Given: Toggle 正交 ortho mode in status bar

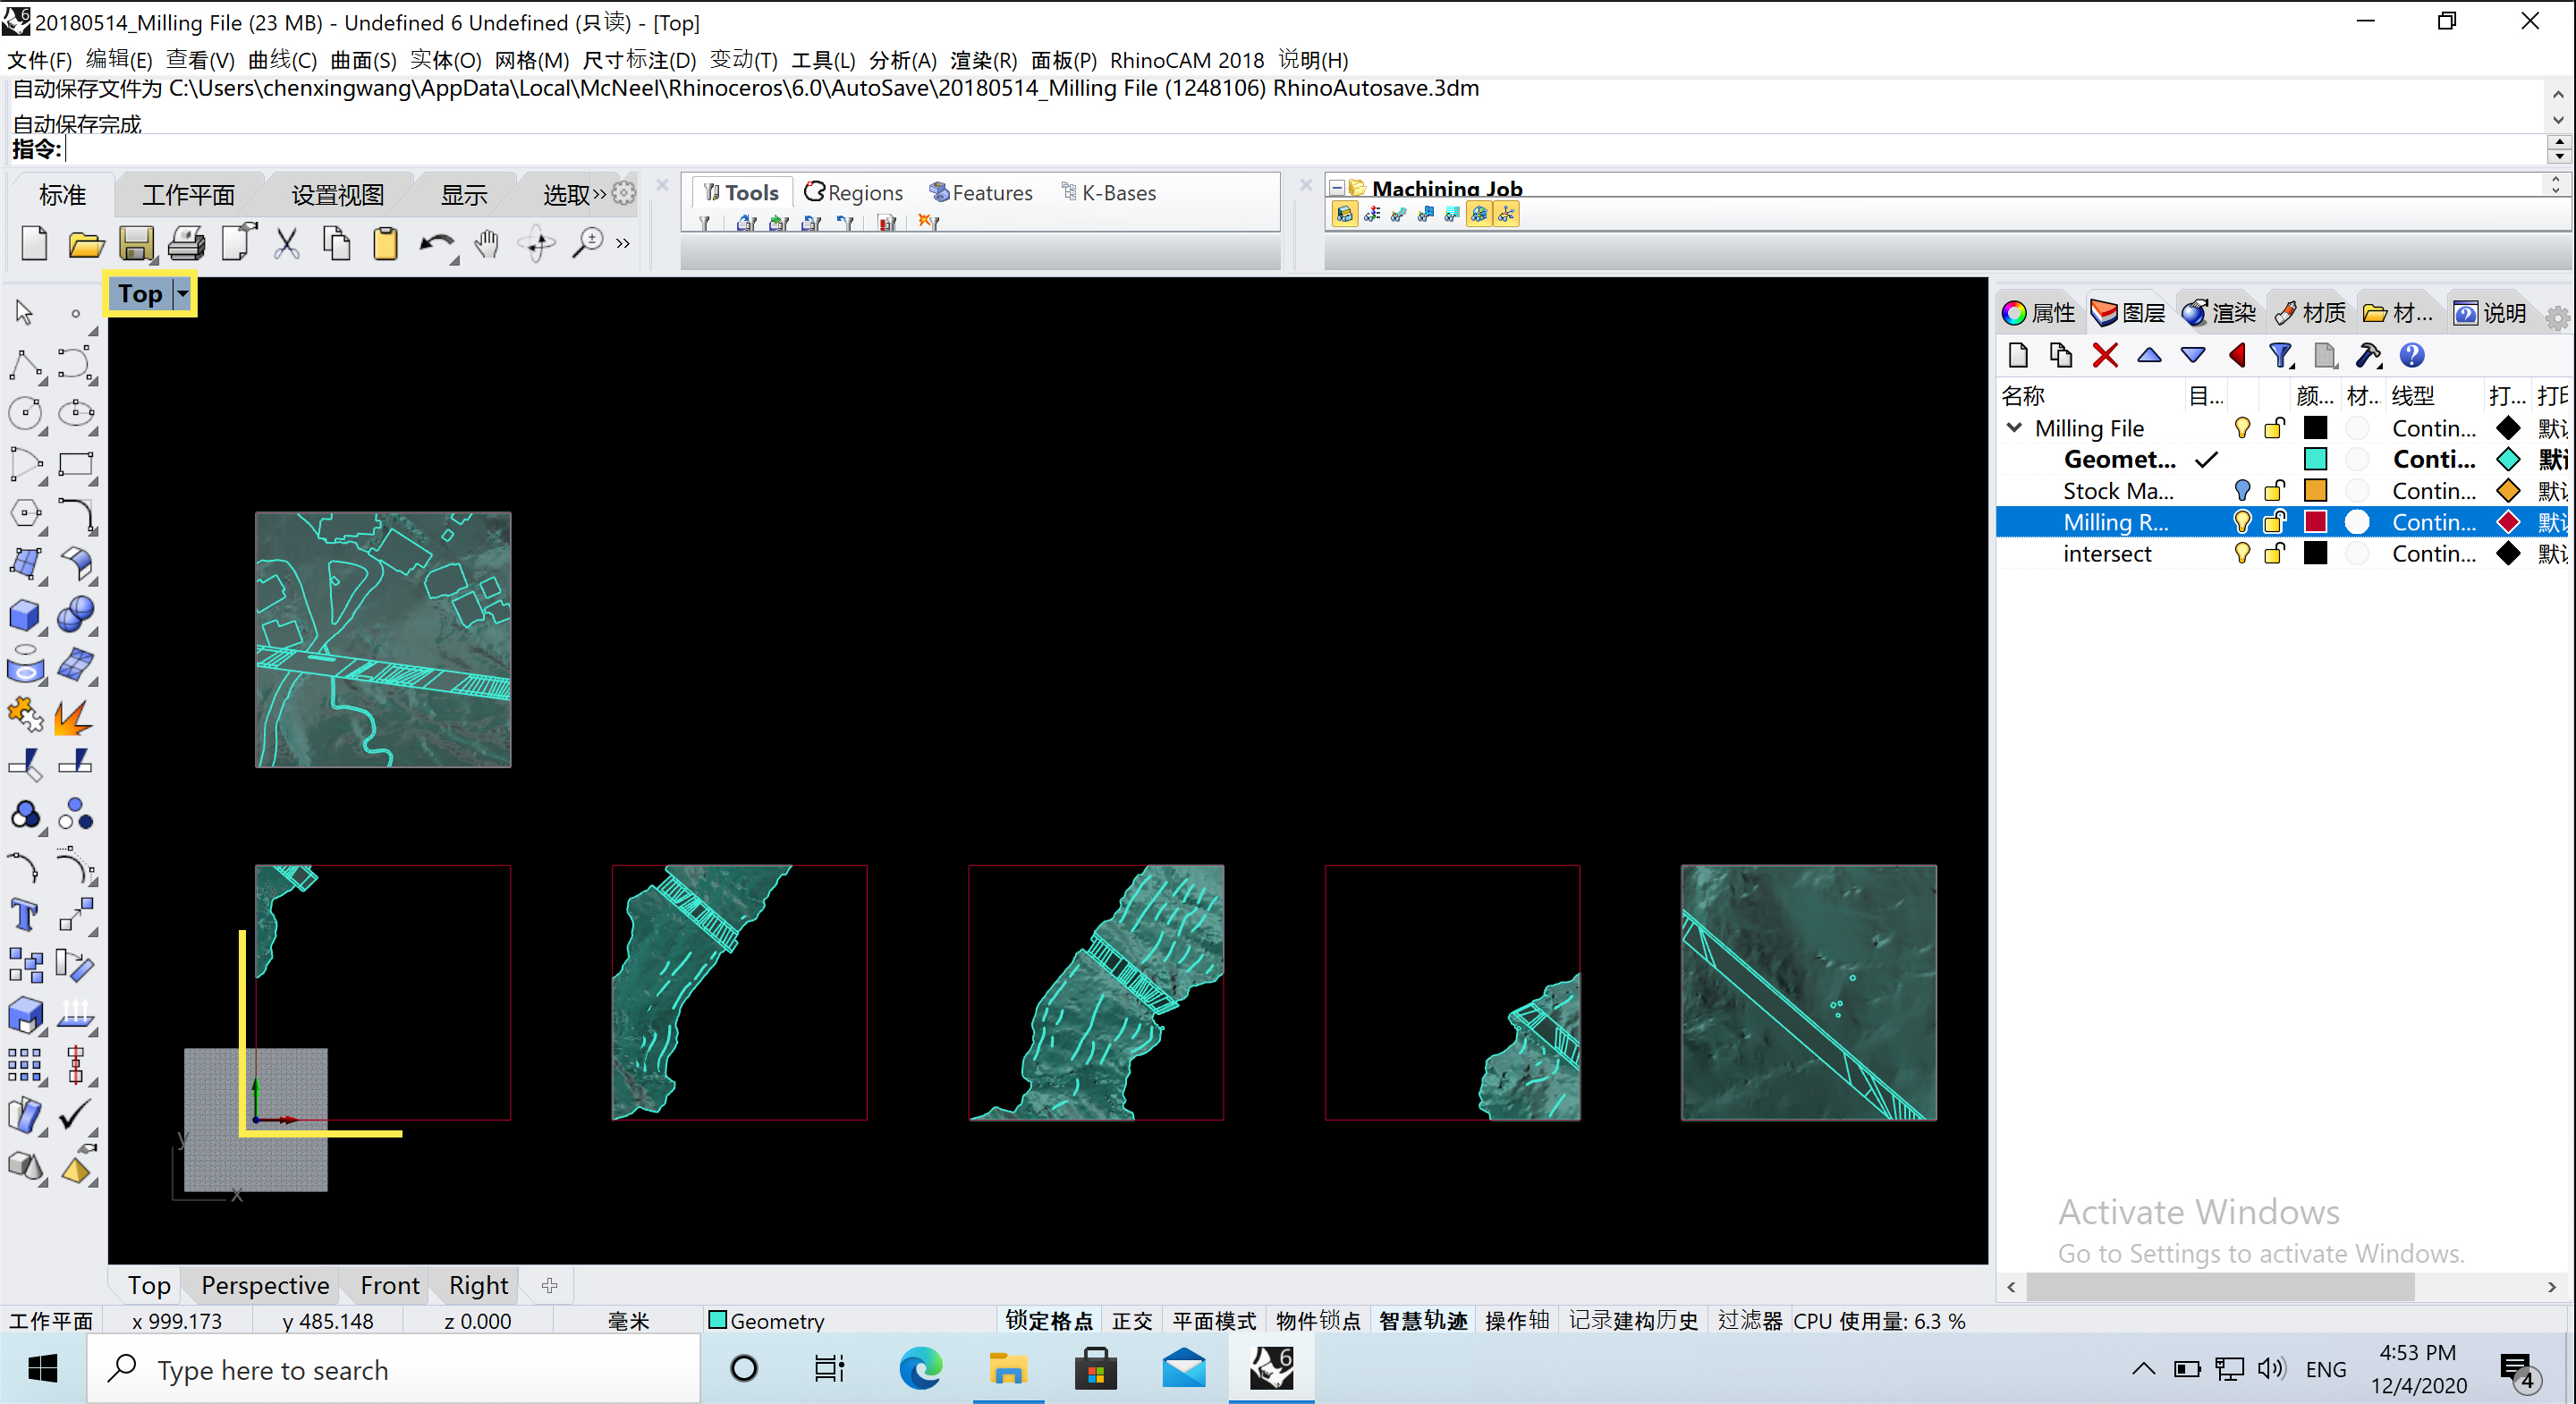Looking at the screenshot, I should (x=1132, y=1320).
